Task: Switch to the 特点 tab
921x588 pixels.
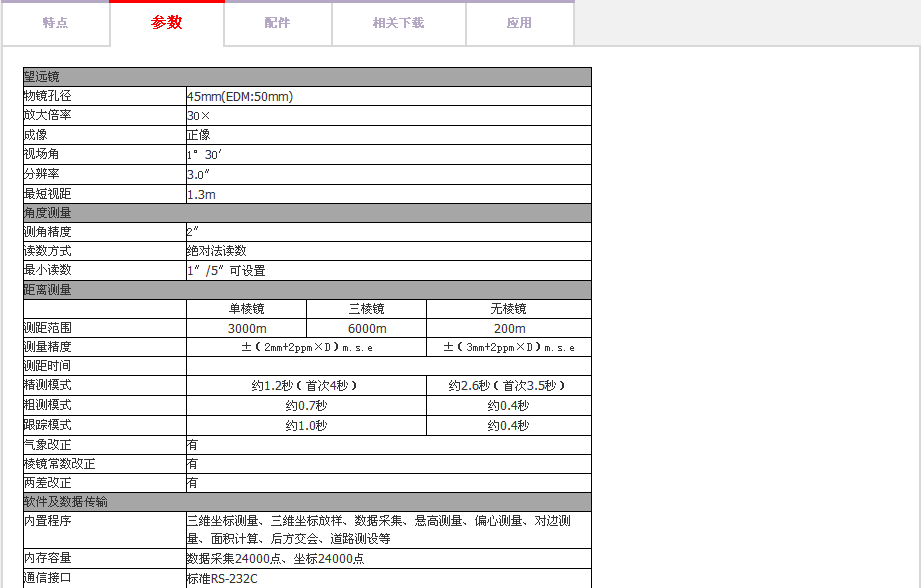Action: [x=55, y=23]
